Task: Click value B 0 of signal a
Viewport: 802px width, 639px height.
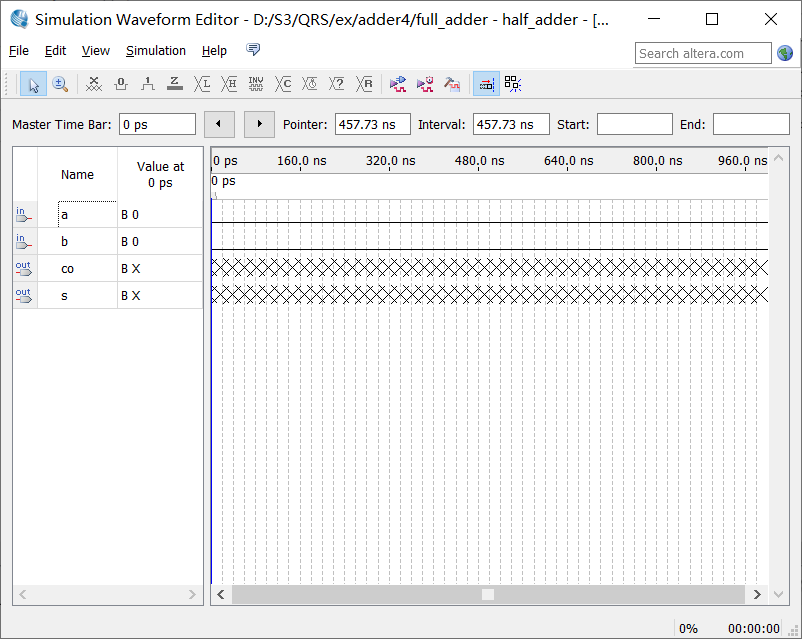Action: [130, 215]
